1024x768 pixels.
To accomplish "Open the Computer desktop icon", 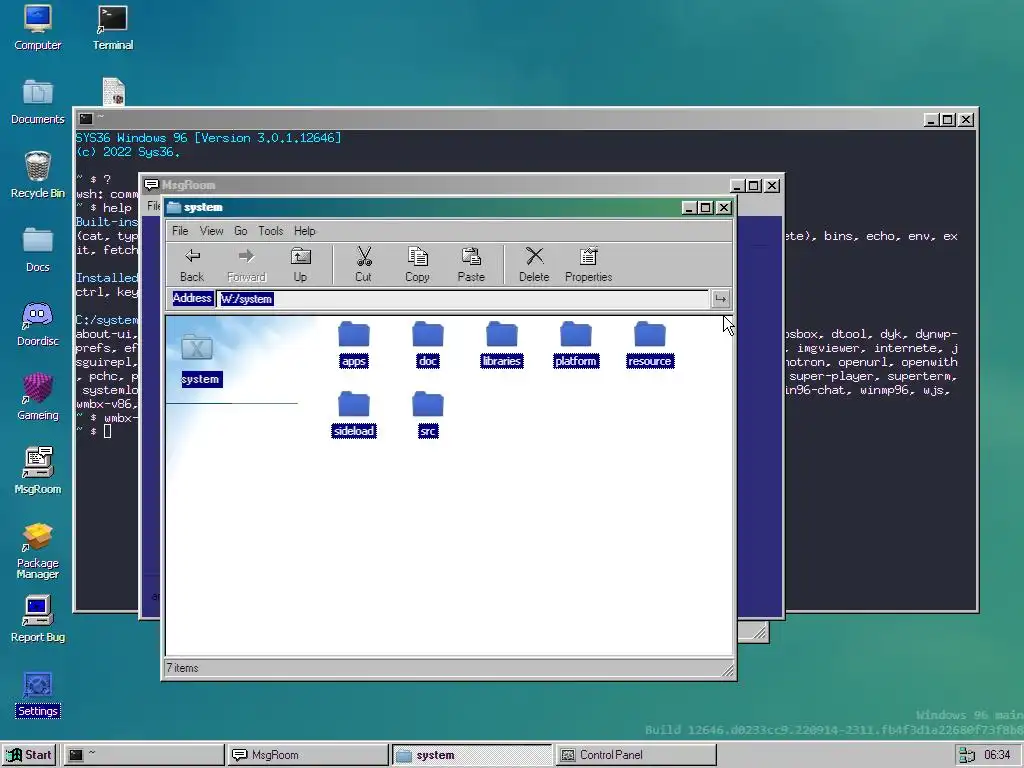I will pos(38,27).
